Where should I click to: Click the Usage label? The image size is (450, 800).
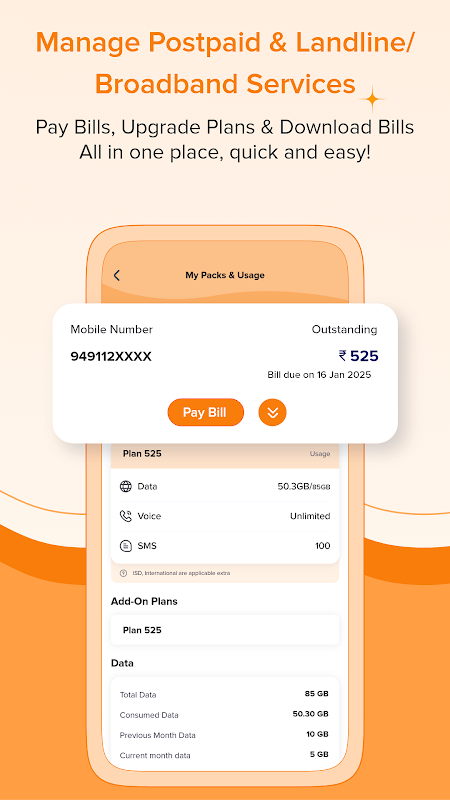pyautogui.click(x=320, y=454)
